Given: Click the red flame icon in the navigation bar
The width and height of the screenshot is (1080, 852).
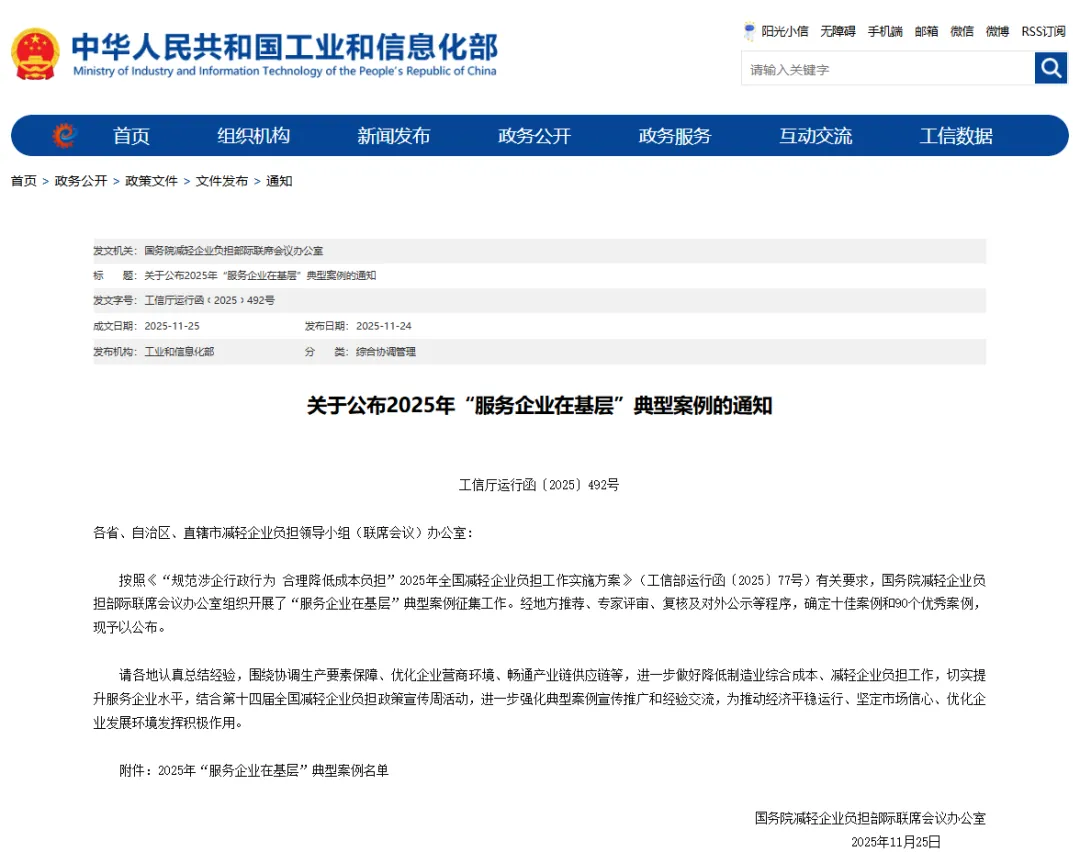Looking at the screenshot, I should [62, 136].
